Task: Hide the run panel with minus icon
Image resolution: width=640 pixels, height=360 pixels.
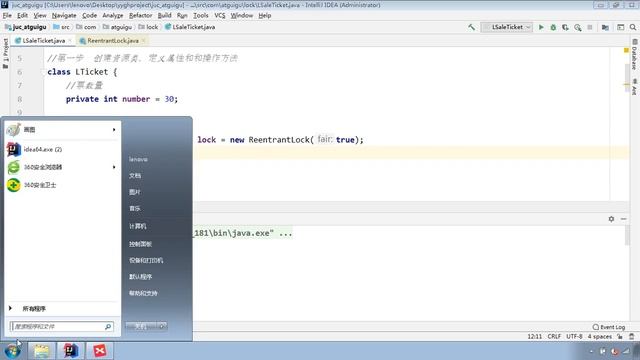Action: 623,219
